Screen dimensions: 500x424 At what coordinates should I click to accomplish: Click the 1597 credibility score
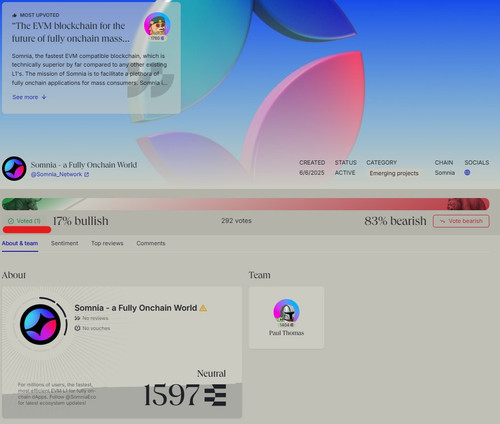(x=172, y=395)
